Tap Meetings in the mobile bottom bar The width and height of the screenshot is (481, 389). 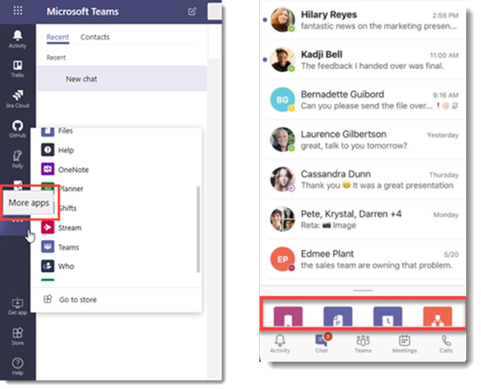pos(404,344)
